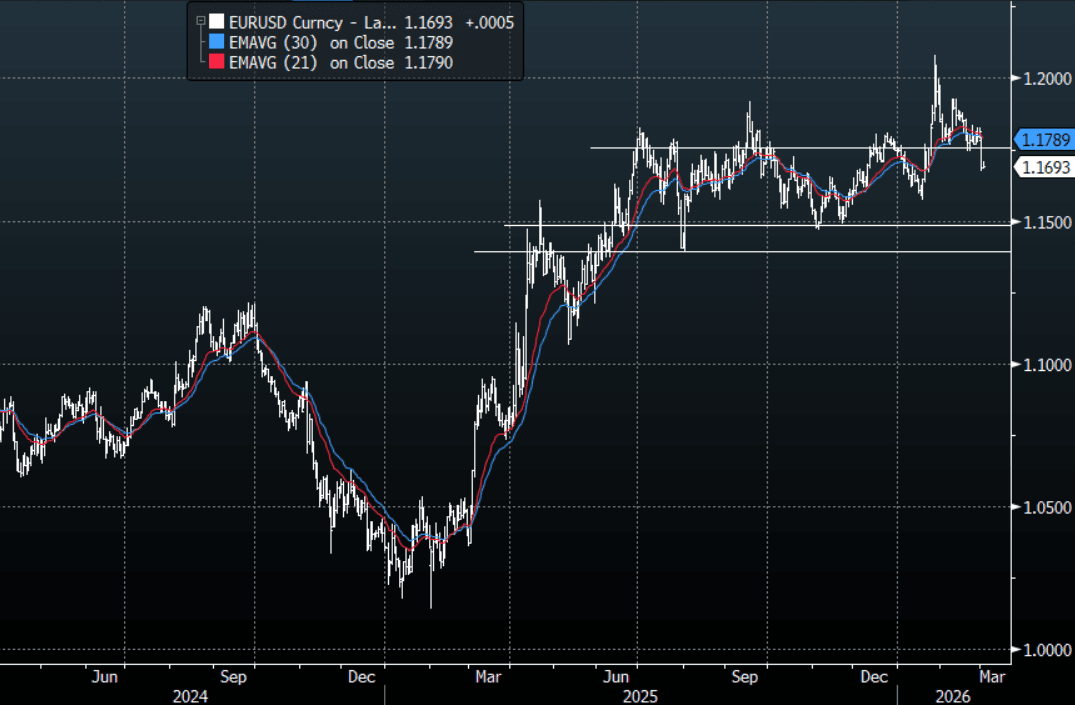Click the 2026 year label on time axis
The width and height of the screenshot is (1075, 705).
click(x=952, y=693)
